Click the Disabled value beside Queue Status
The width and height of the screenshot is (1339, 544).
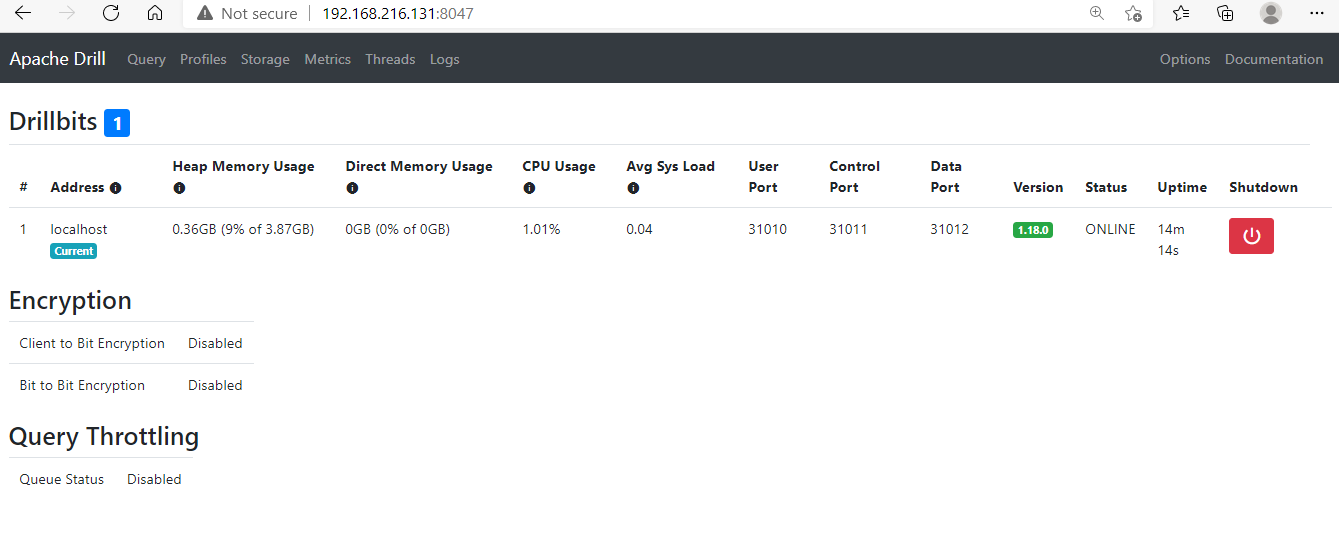[154, 479]
